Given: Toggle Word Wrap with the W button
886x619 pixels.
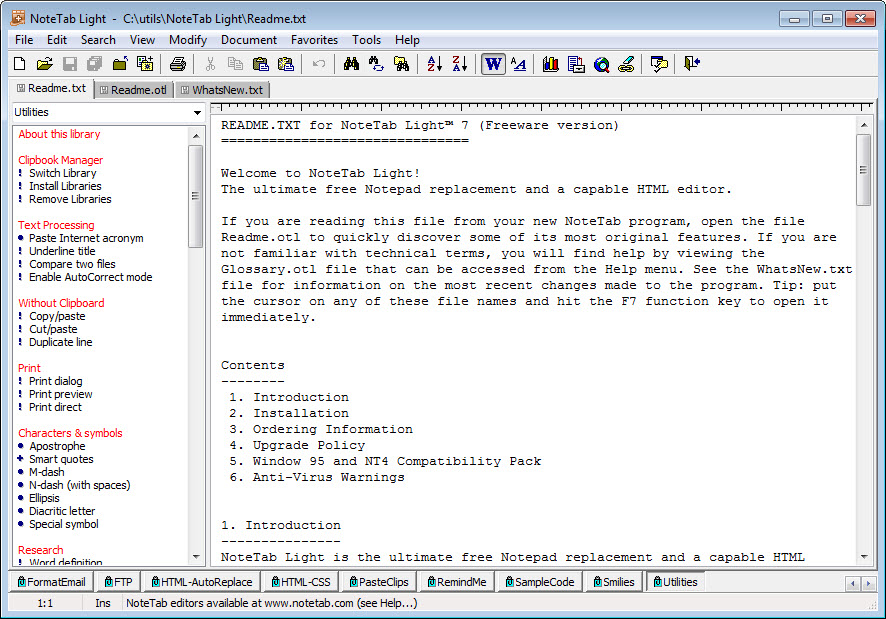Looking at the screenshot, I should 493,64.
